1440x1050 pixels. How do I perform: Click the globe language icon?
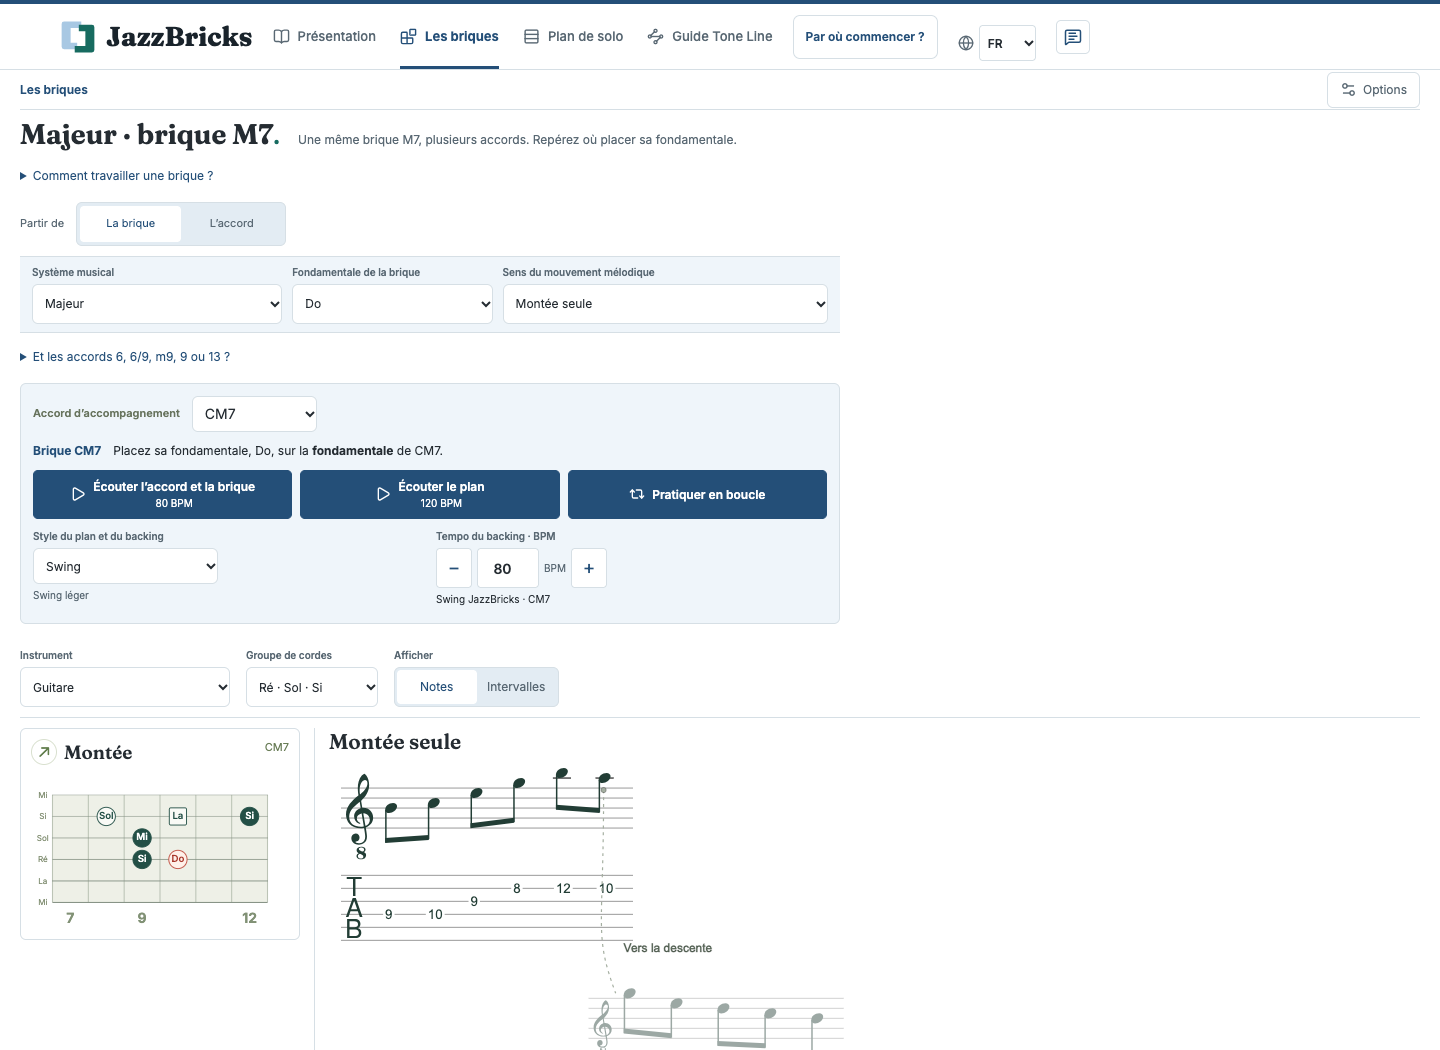(x=966, y=43)
